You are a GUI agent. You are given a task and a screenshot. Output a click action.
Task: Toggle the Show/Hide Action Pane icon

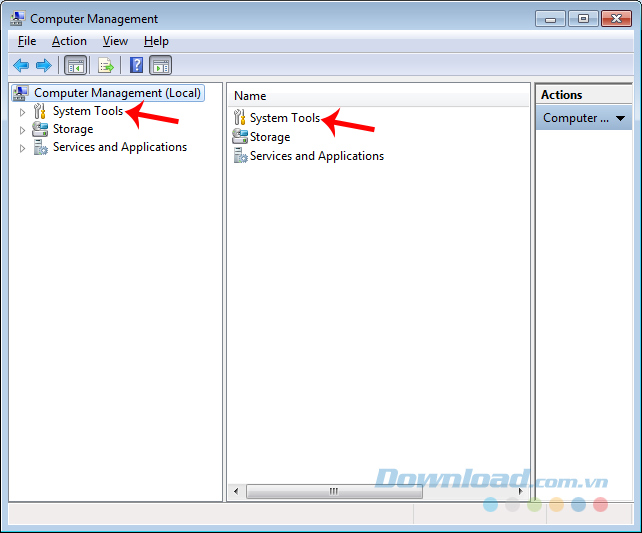(160, 65)
